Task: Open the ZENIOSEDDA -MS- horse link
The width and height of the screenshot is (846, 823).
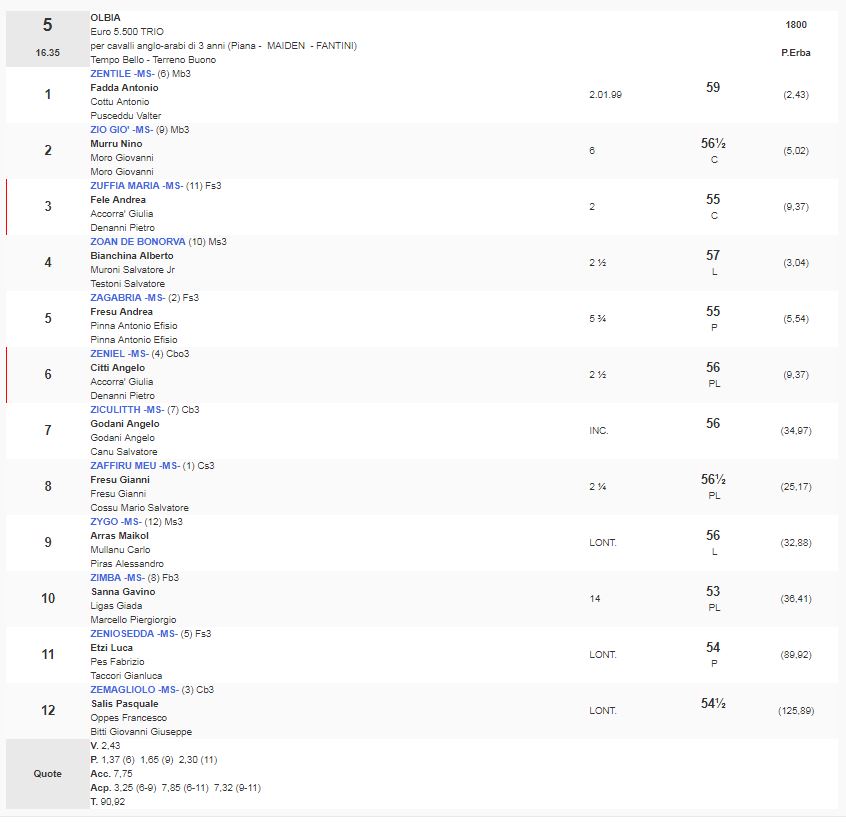Action: coord(134,634)
